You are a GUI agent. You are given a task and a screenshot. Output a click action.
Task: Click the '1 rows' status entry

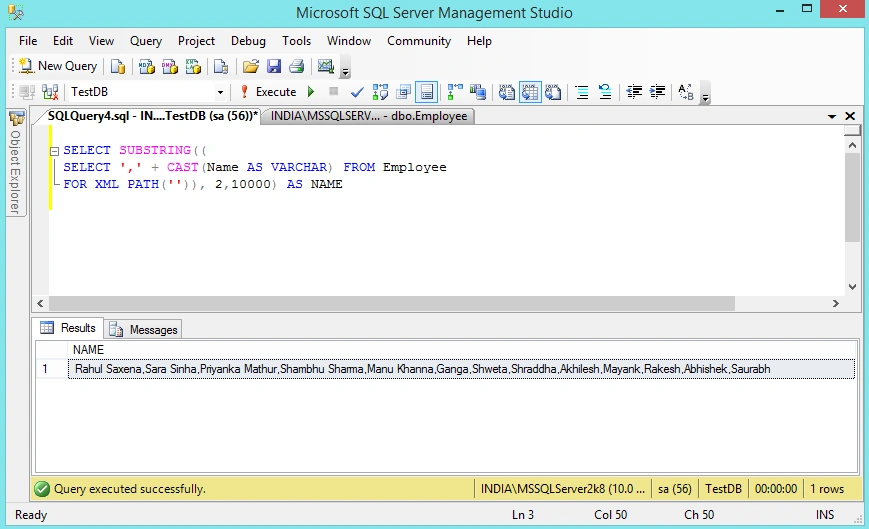827,489
